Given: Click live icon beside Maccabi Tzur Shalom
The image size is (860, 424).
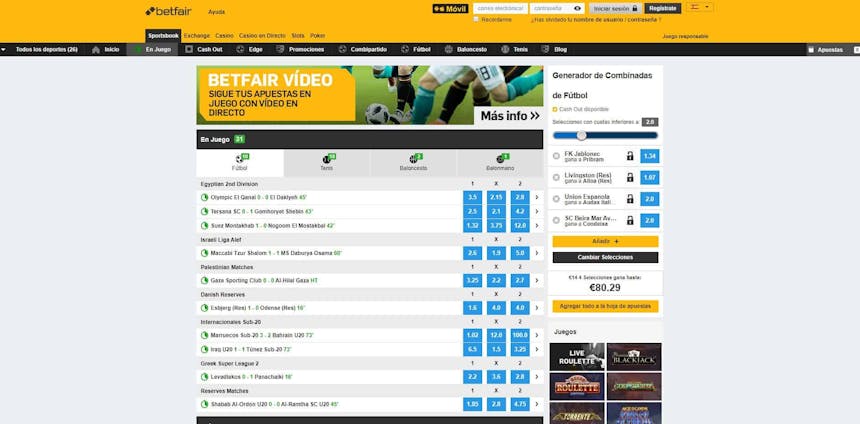Looking at the screenshot, I should 205,253.
